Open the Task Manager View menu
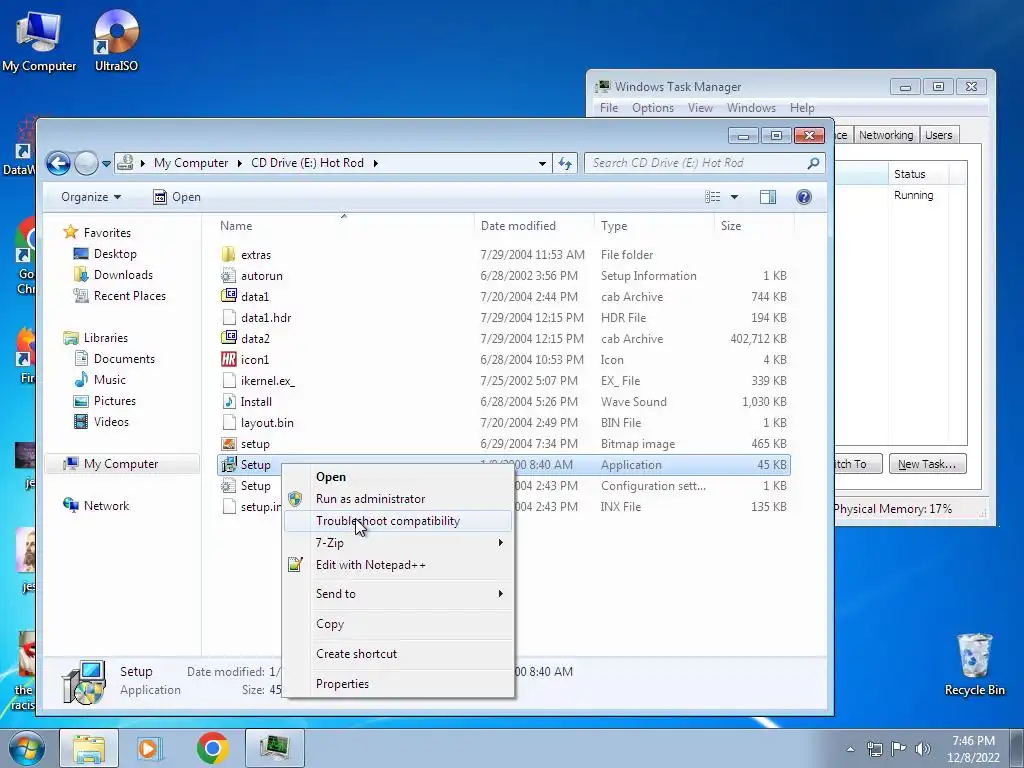 [x=700, y=108]
